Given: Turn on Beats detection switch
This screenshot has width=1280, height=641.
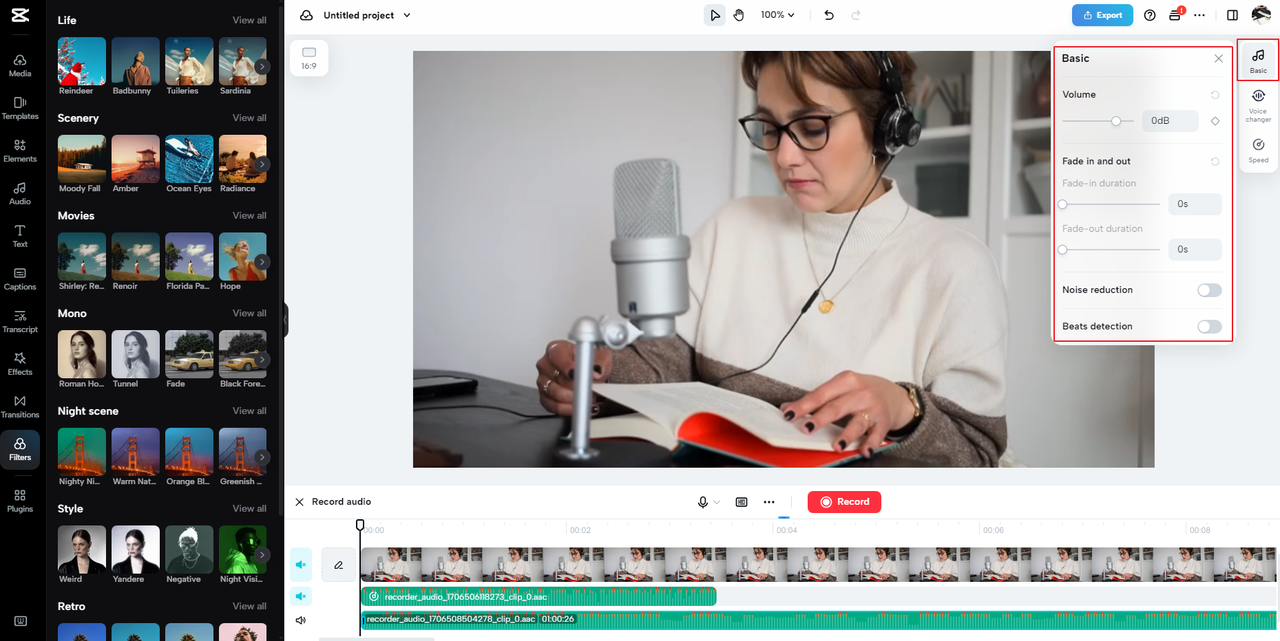Looking at the screenshot, I should [x=1209, y=326].
